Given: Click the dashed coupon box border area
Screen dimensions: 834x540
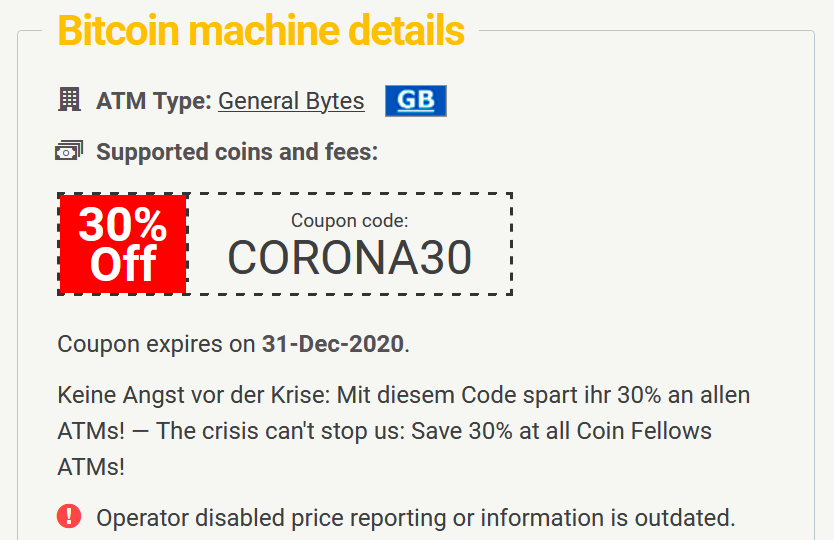Looking at the screenshot, I should (x=285, y=244).
